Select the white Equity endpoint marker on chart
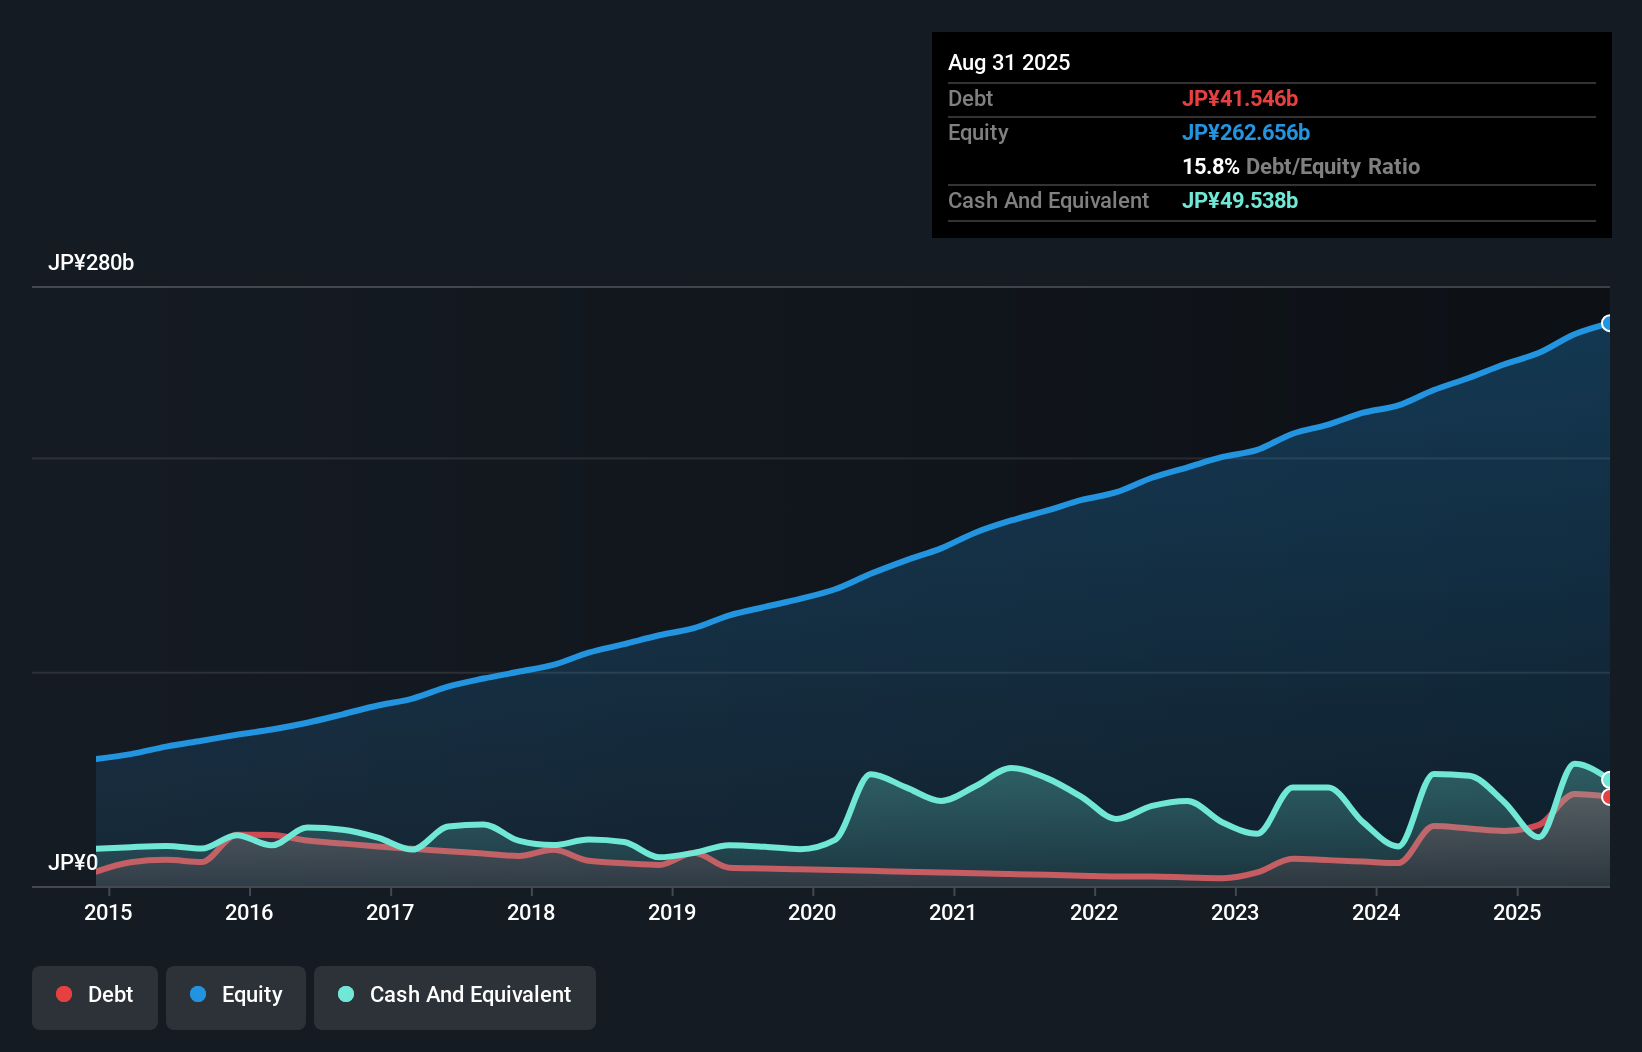Viewport: 1642px width, 1052px height. pos(1608,322)
